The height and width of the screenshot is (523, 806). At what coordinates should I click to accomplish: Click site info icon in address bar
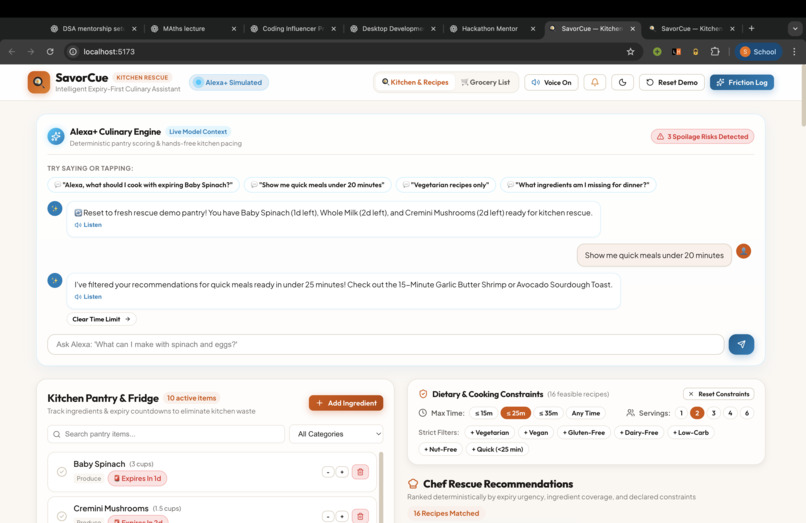click(73, 51)
